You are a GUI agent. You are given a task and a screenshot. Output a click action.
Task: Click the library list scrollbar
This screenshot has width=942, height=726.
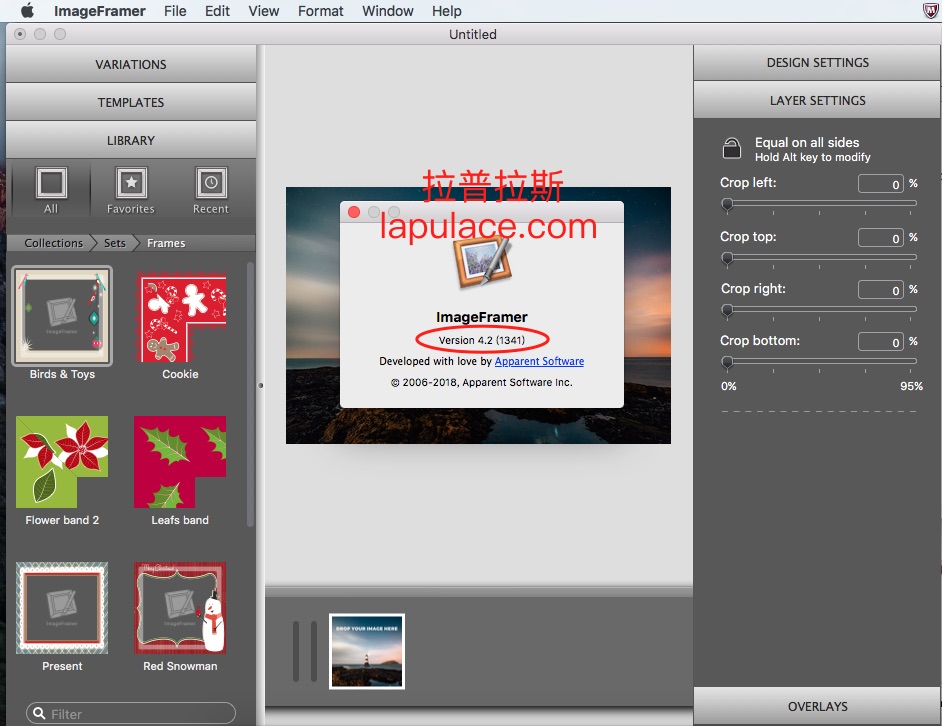click(x=251, y=395)
